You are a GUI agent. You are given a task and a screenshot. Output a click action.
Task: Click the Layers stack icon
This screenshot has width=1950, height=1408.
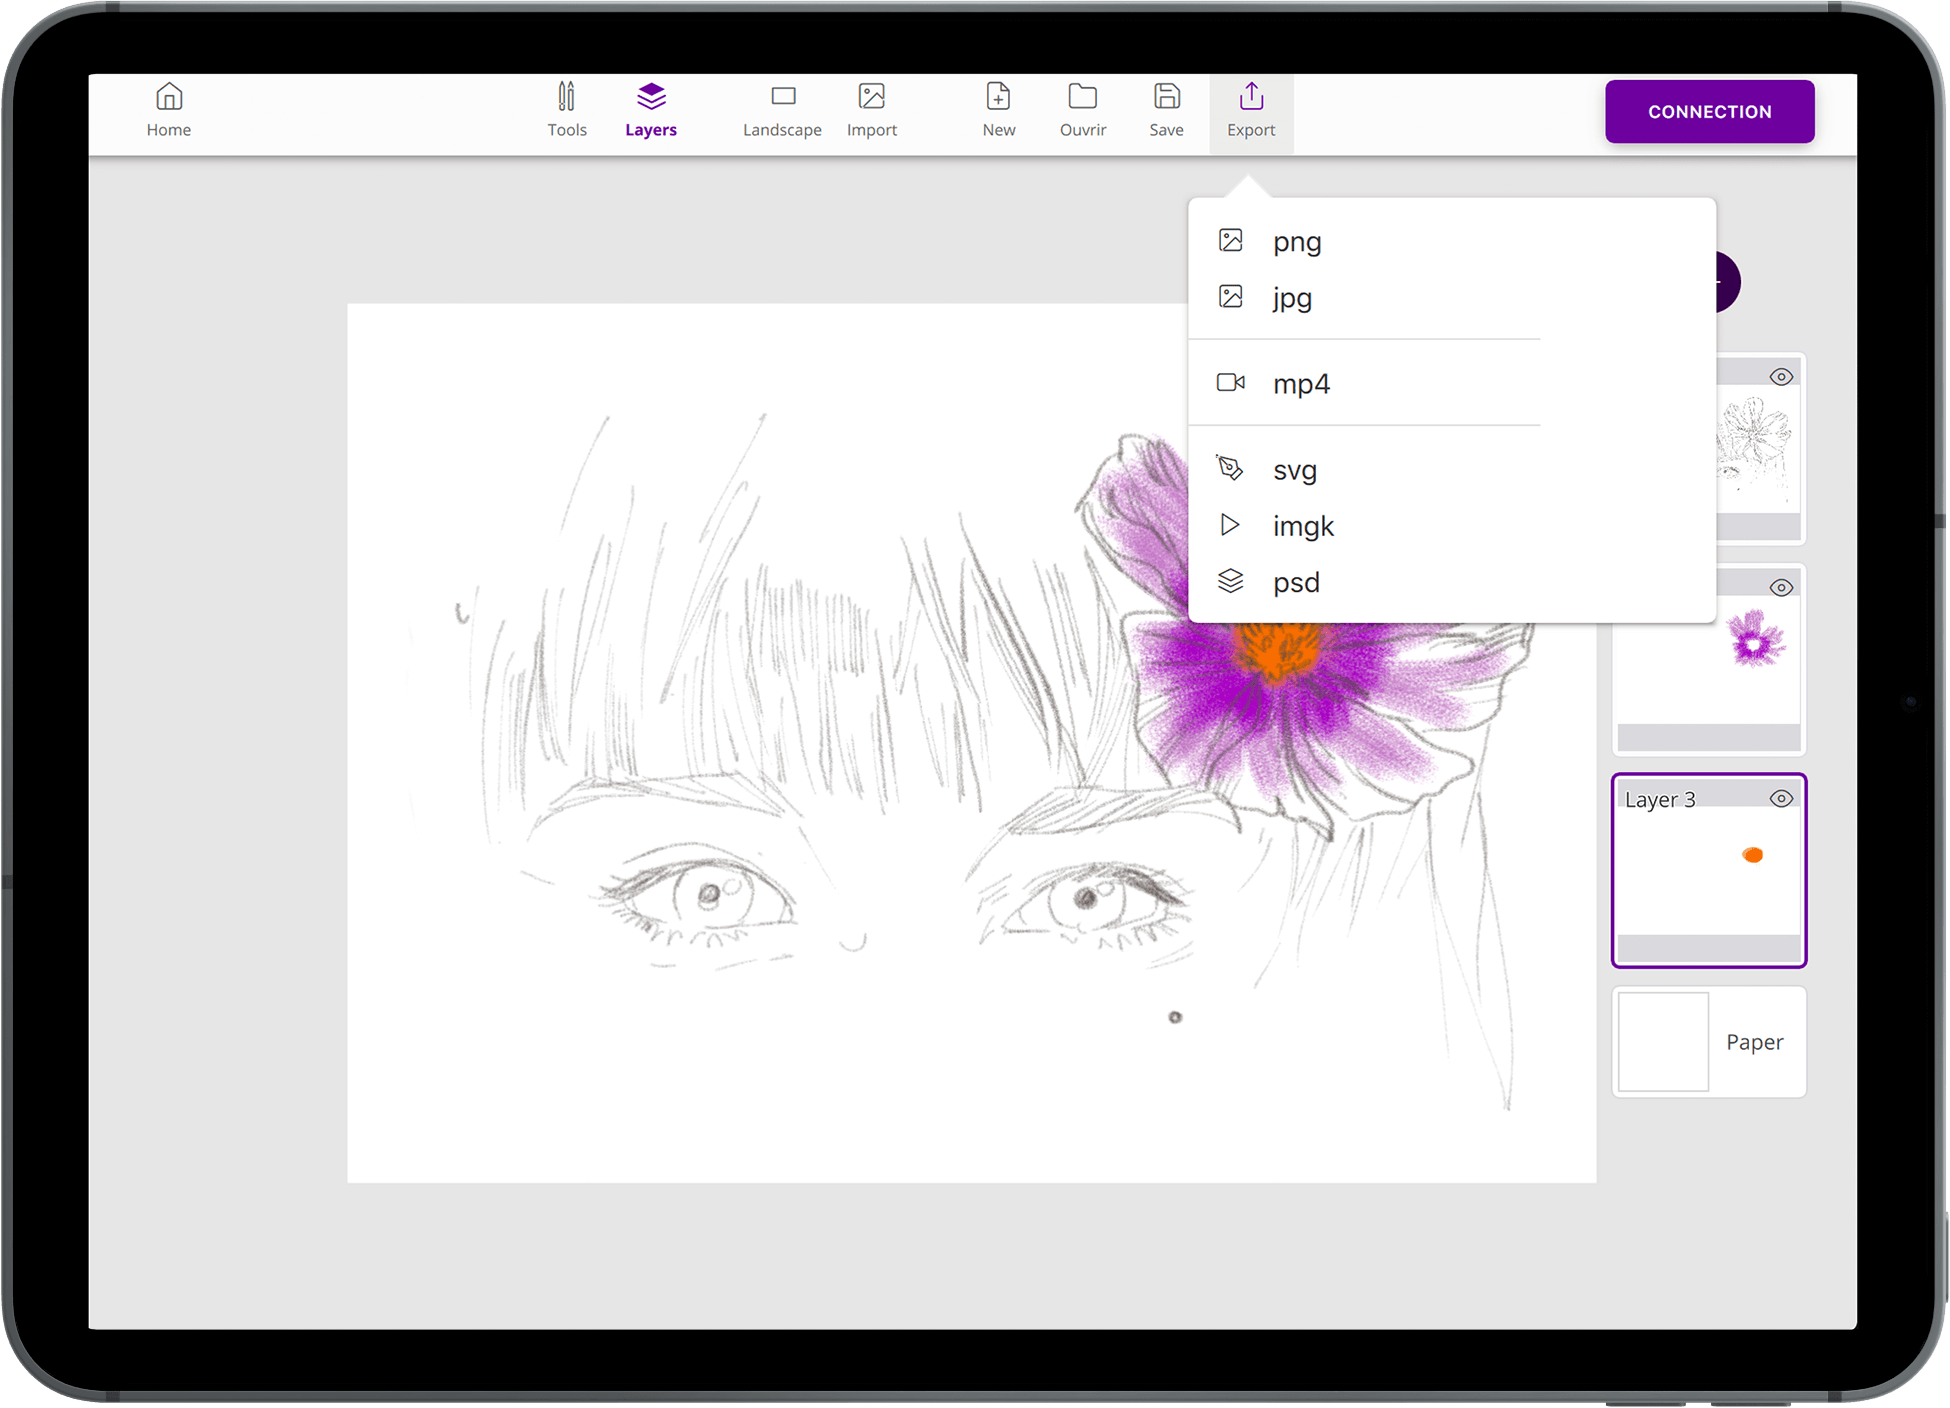pos(651,98)
